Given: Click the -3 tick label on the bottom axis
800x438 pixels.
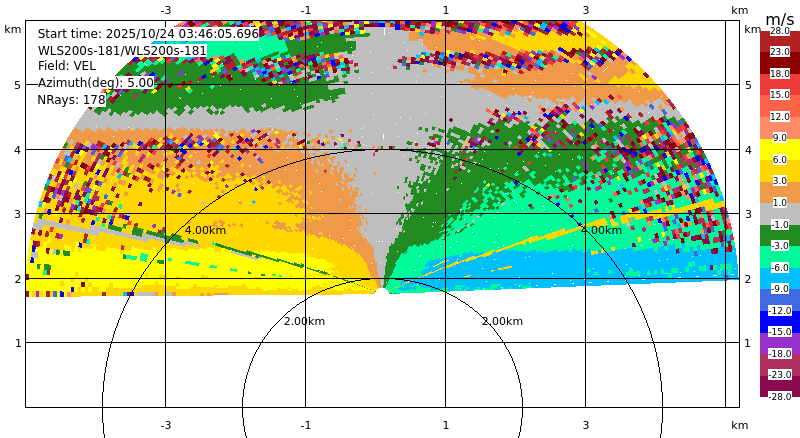Looking at the screenshot, I should coord(165,425).
